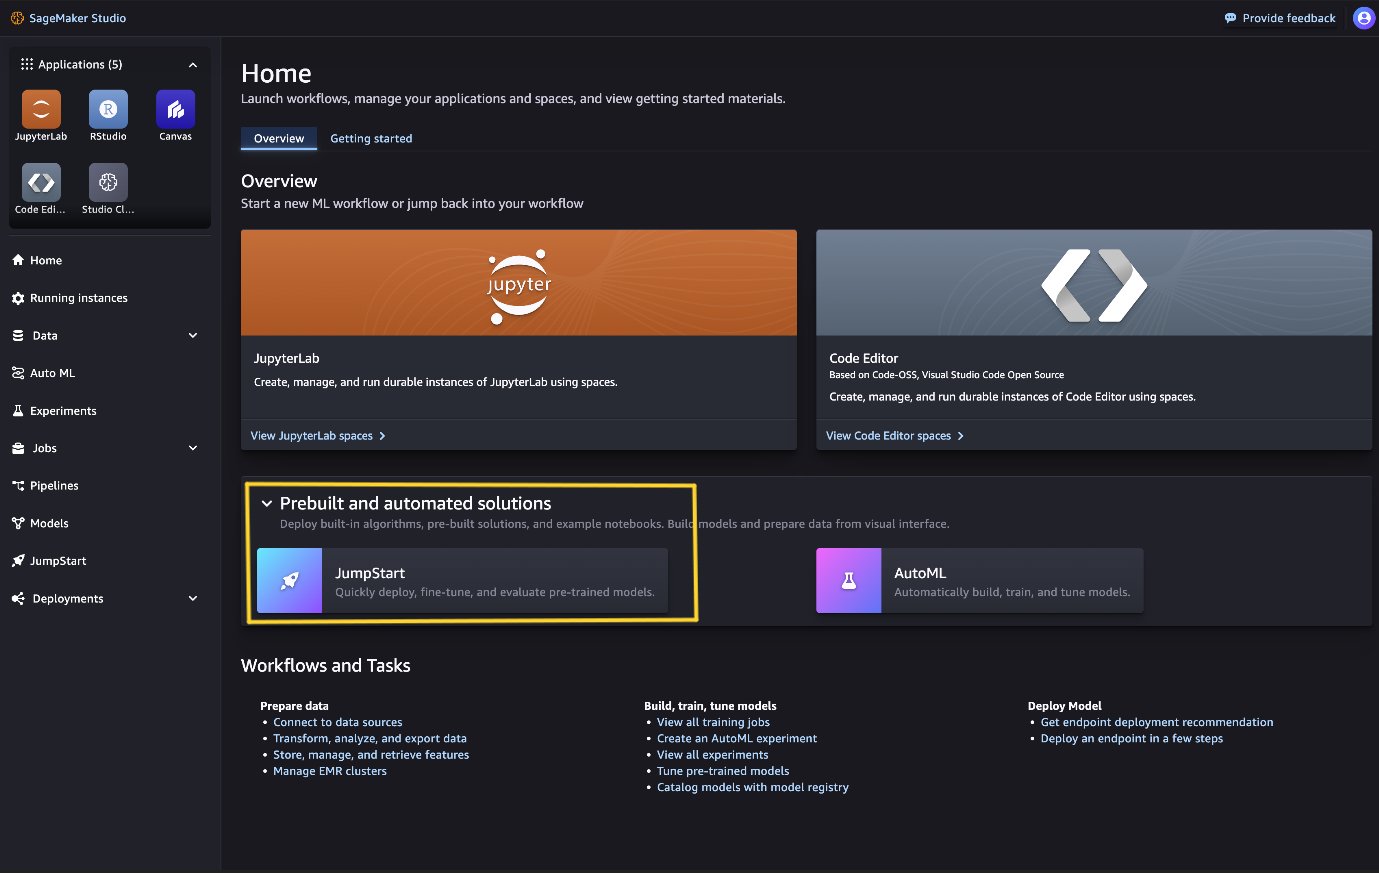1379x873 pixels.
Task: Click Create an AutoML experiment link
Action: [x=737, y=738]
